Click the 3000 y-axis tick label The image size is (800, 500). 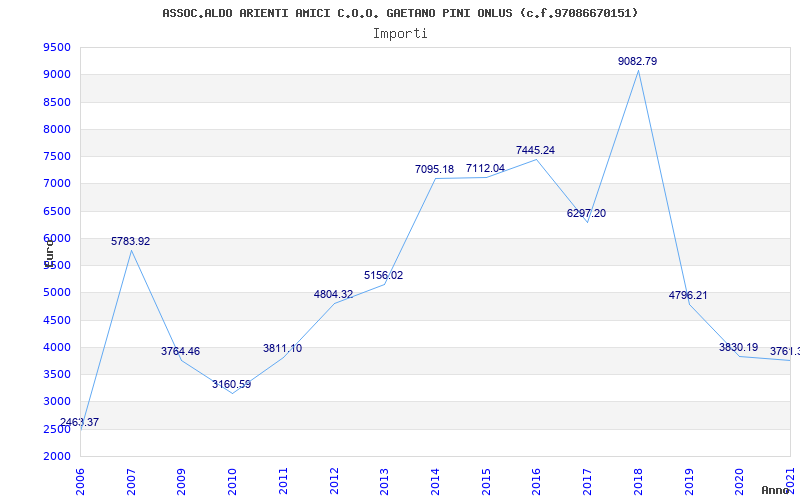tap(57, 402)
